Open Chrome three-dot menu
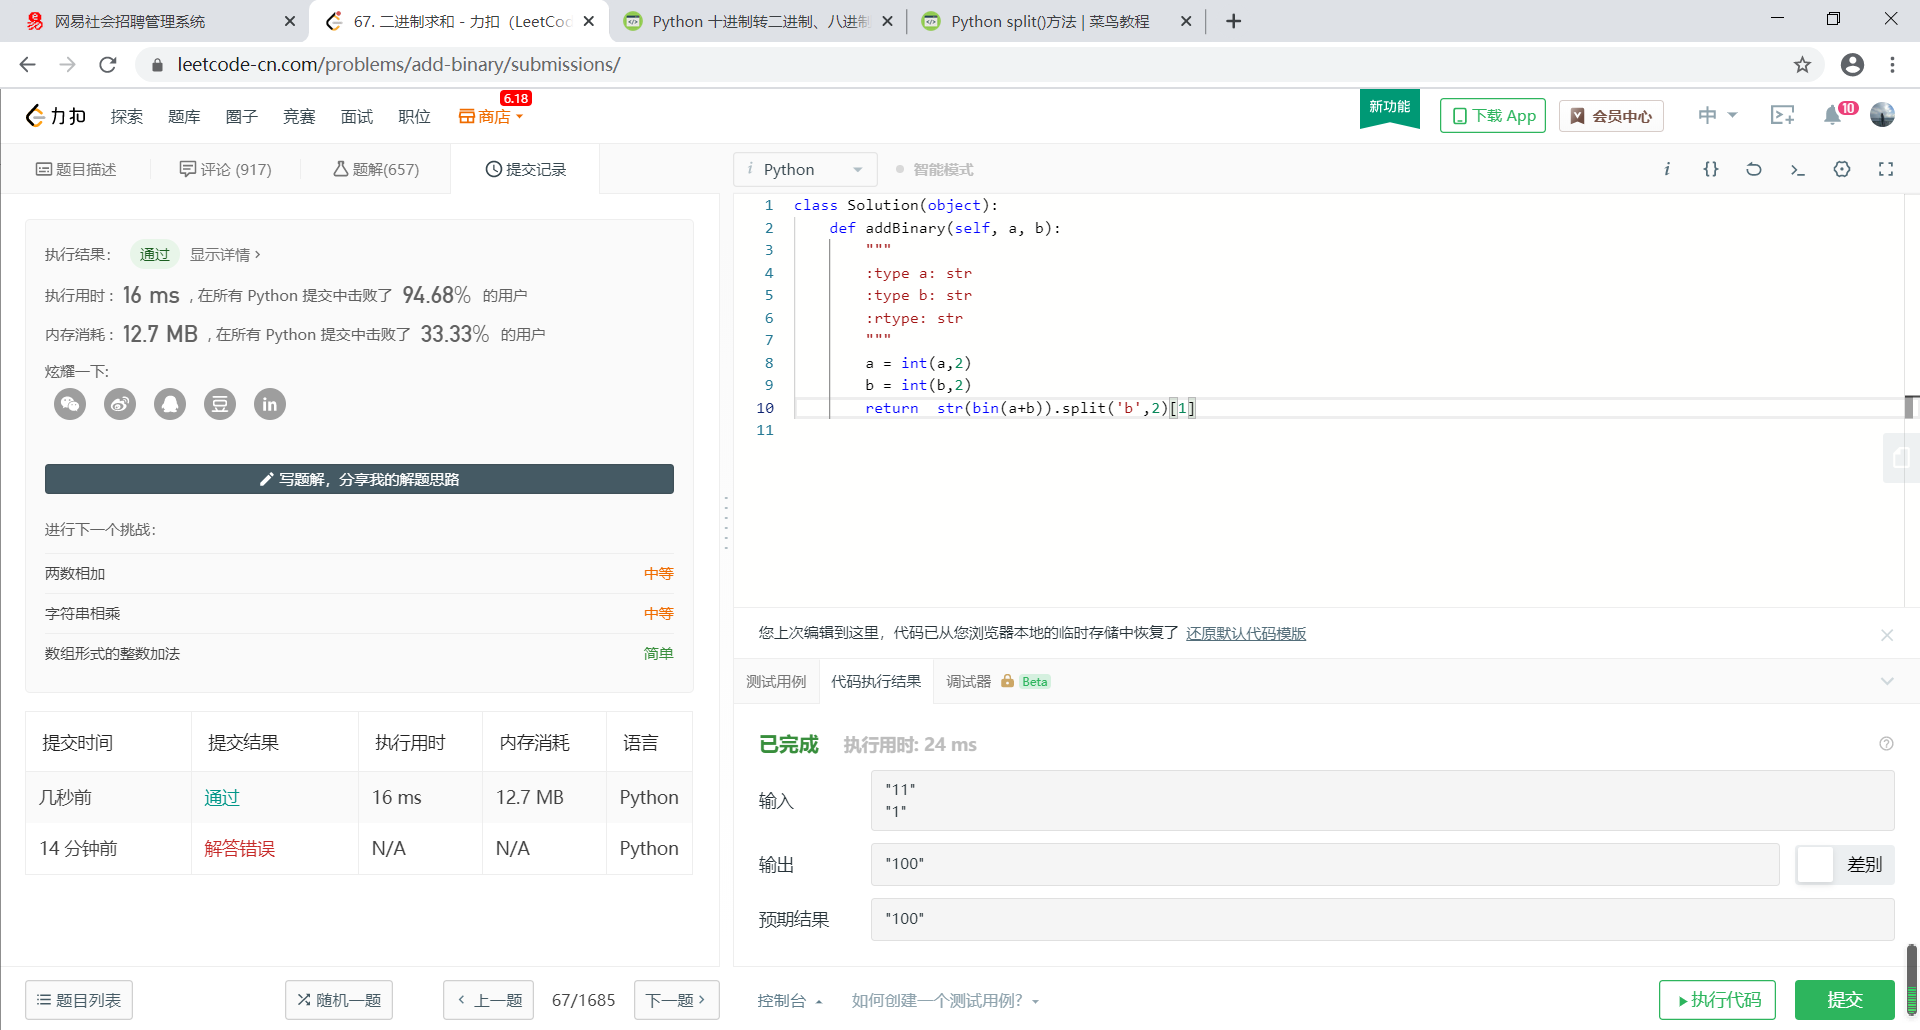The image size is (1920, 1030). click(x=1892, y=65)
